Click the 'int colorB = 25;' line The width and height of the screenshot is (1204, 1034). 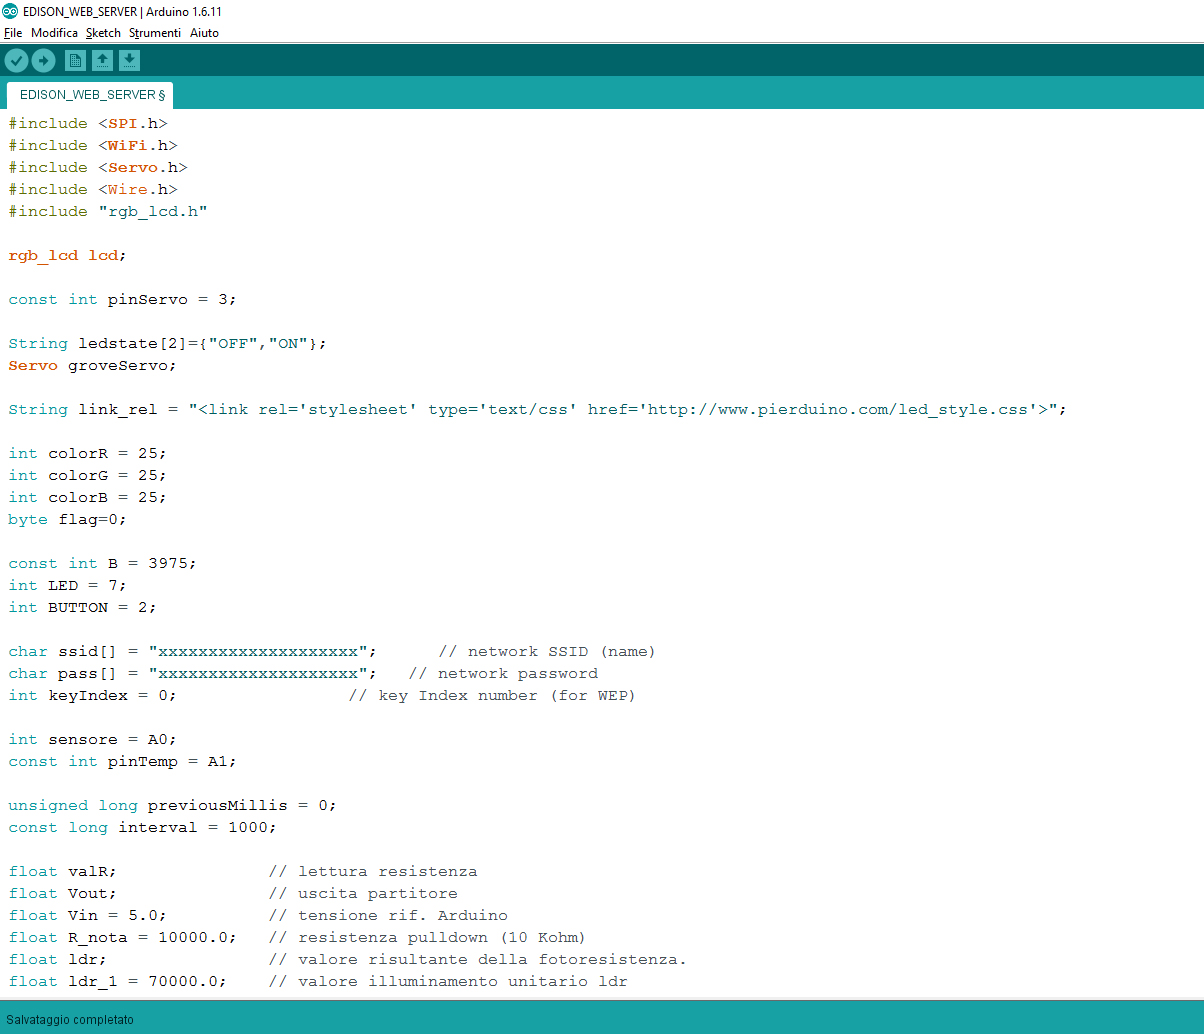pyautogui.click(x=88, y=497)
